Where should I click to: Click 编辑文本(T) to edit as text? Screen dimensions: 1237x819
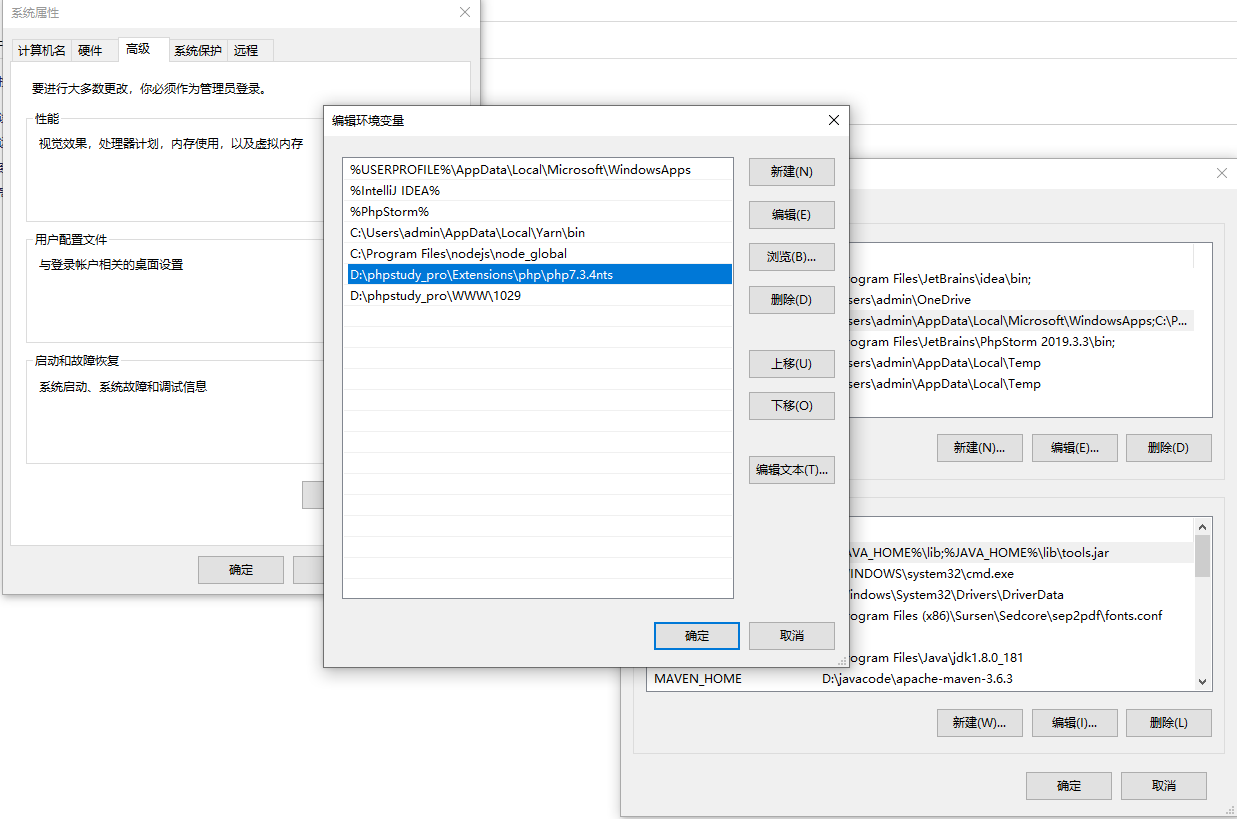[791, 469]
